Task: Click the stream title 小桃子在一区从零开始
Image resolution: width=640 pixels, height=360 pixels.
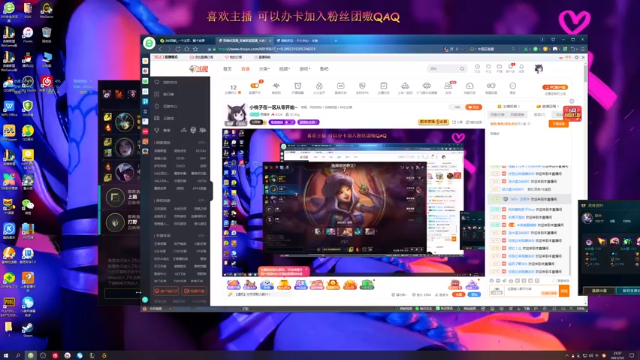Action: (x=273, y=107)
